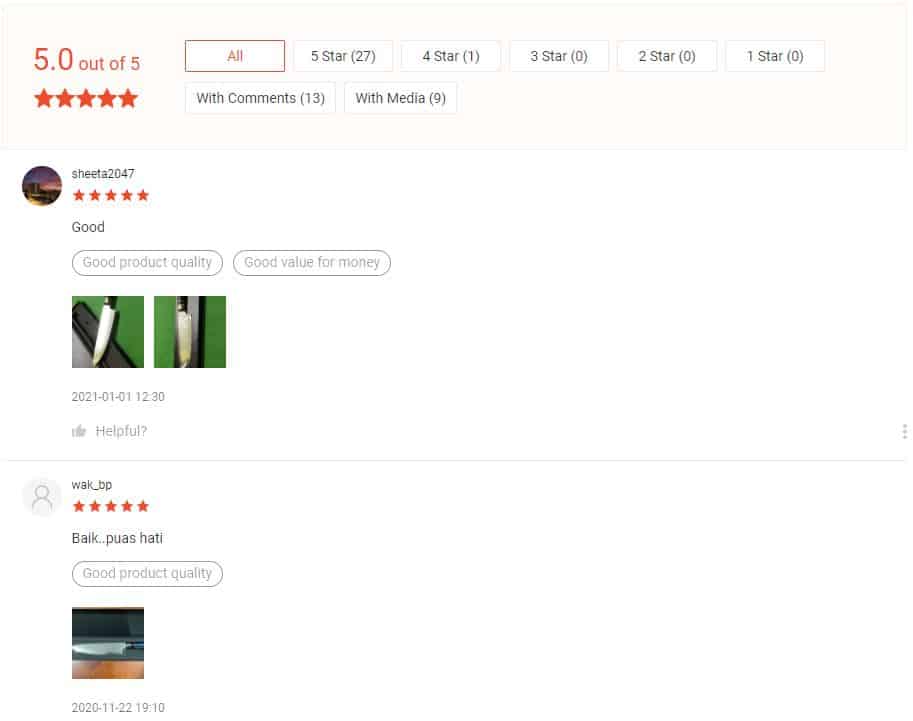Viewport: 913px width, 721px height.
Task: Click sheeta2047's profile avatar
Action: click(x=42, y=186)
